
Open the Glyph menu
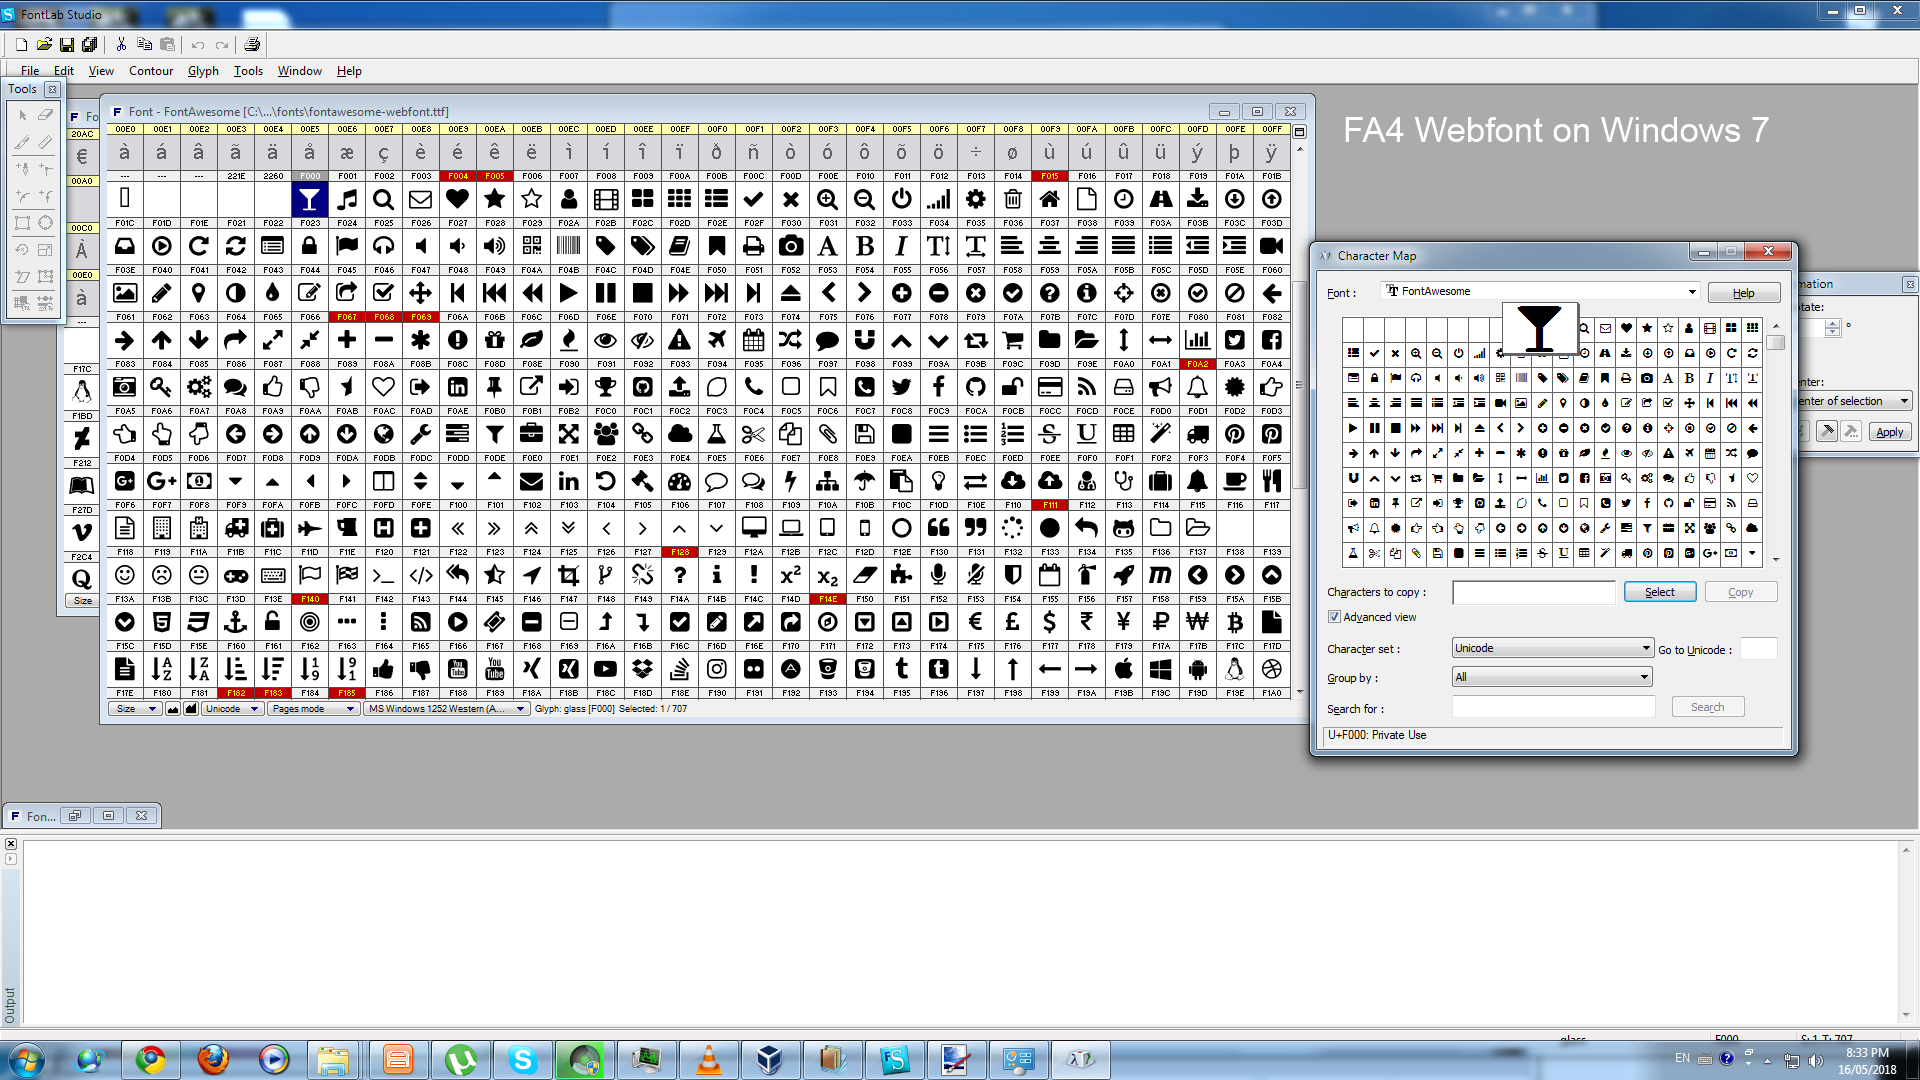tap(203, 71)
